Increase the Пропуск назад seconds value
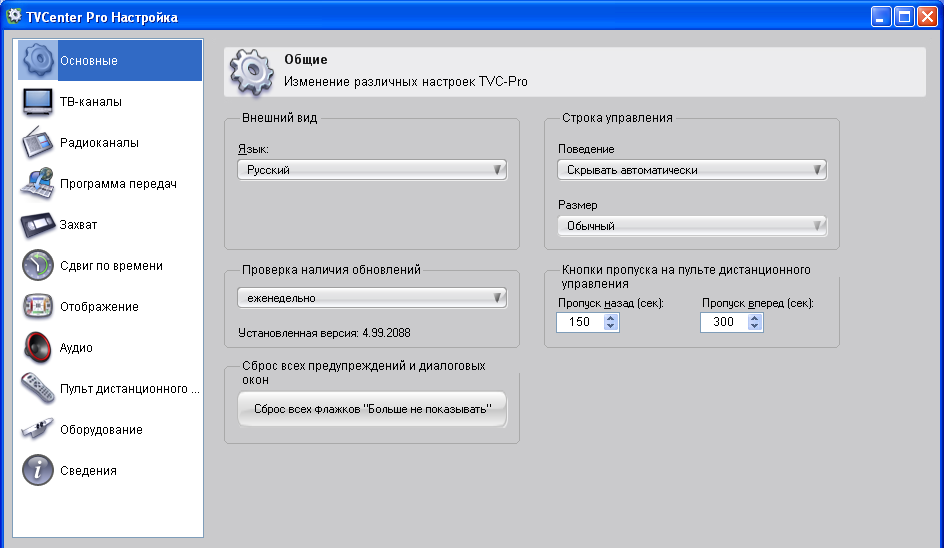 (x=610, y=317)
